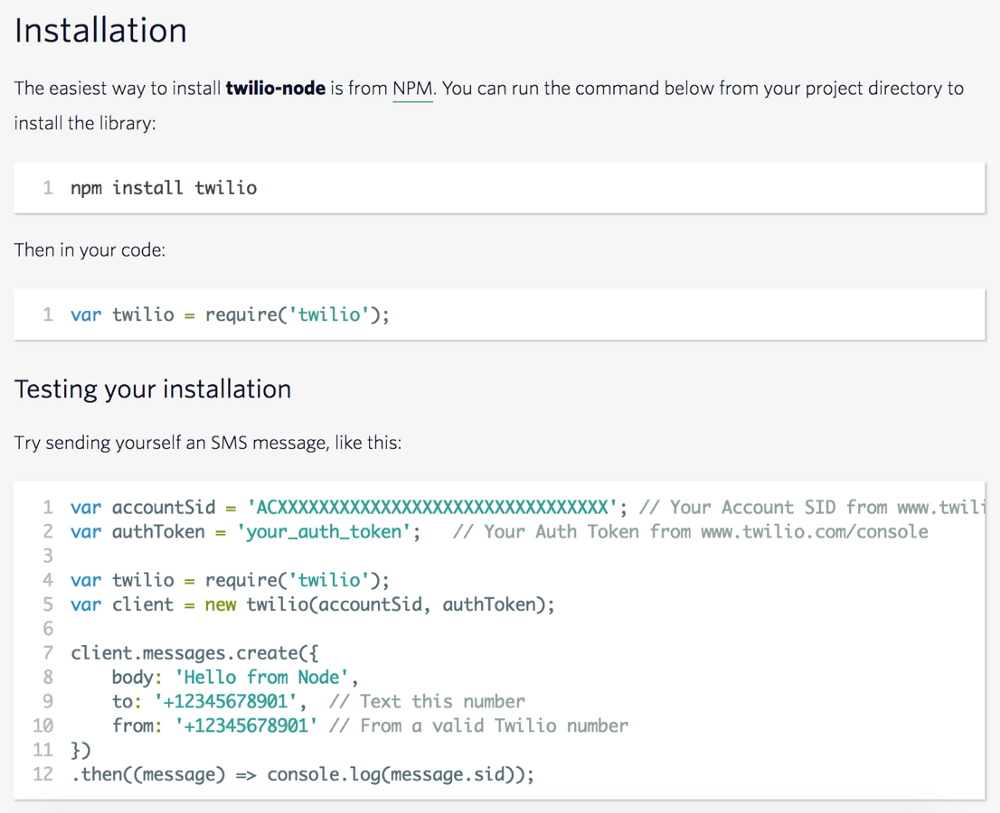Click the "Try sending yourself an SMS" sentence

(x=208, y=442)
